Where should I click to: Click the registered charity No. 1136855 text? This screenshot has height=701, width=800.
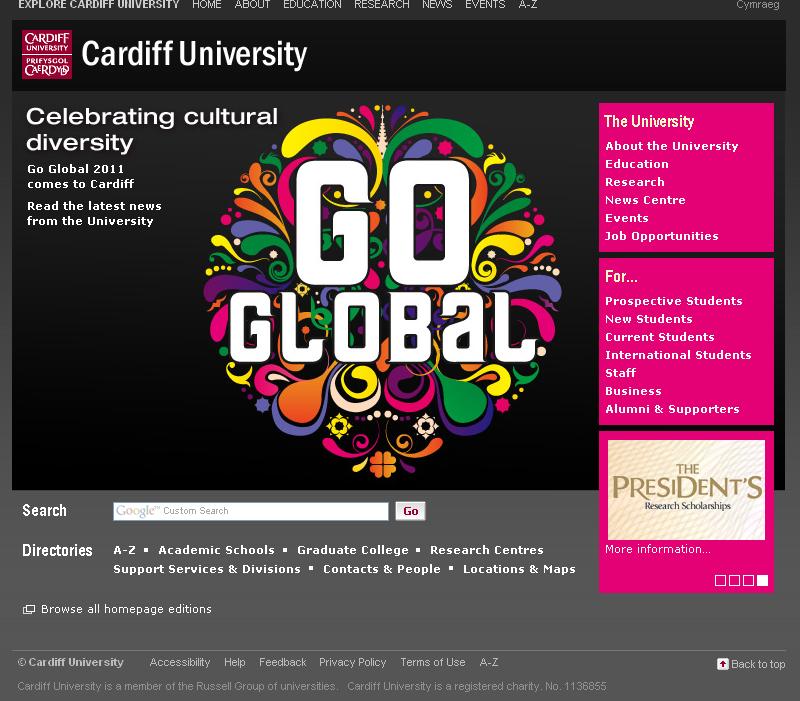click(x=477, y=686)
